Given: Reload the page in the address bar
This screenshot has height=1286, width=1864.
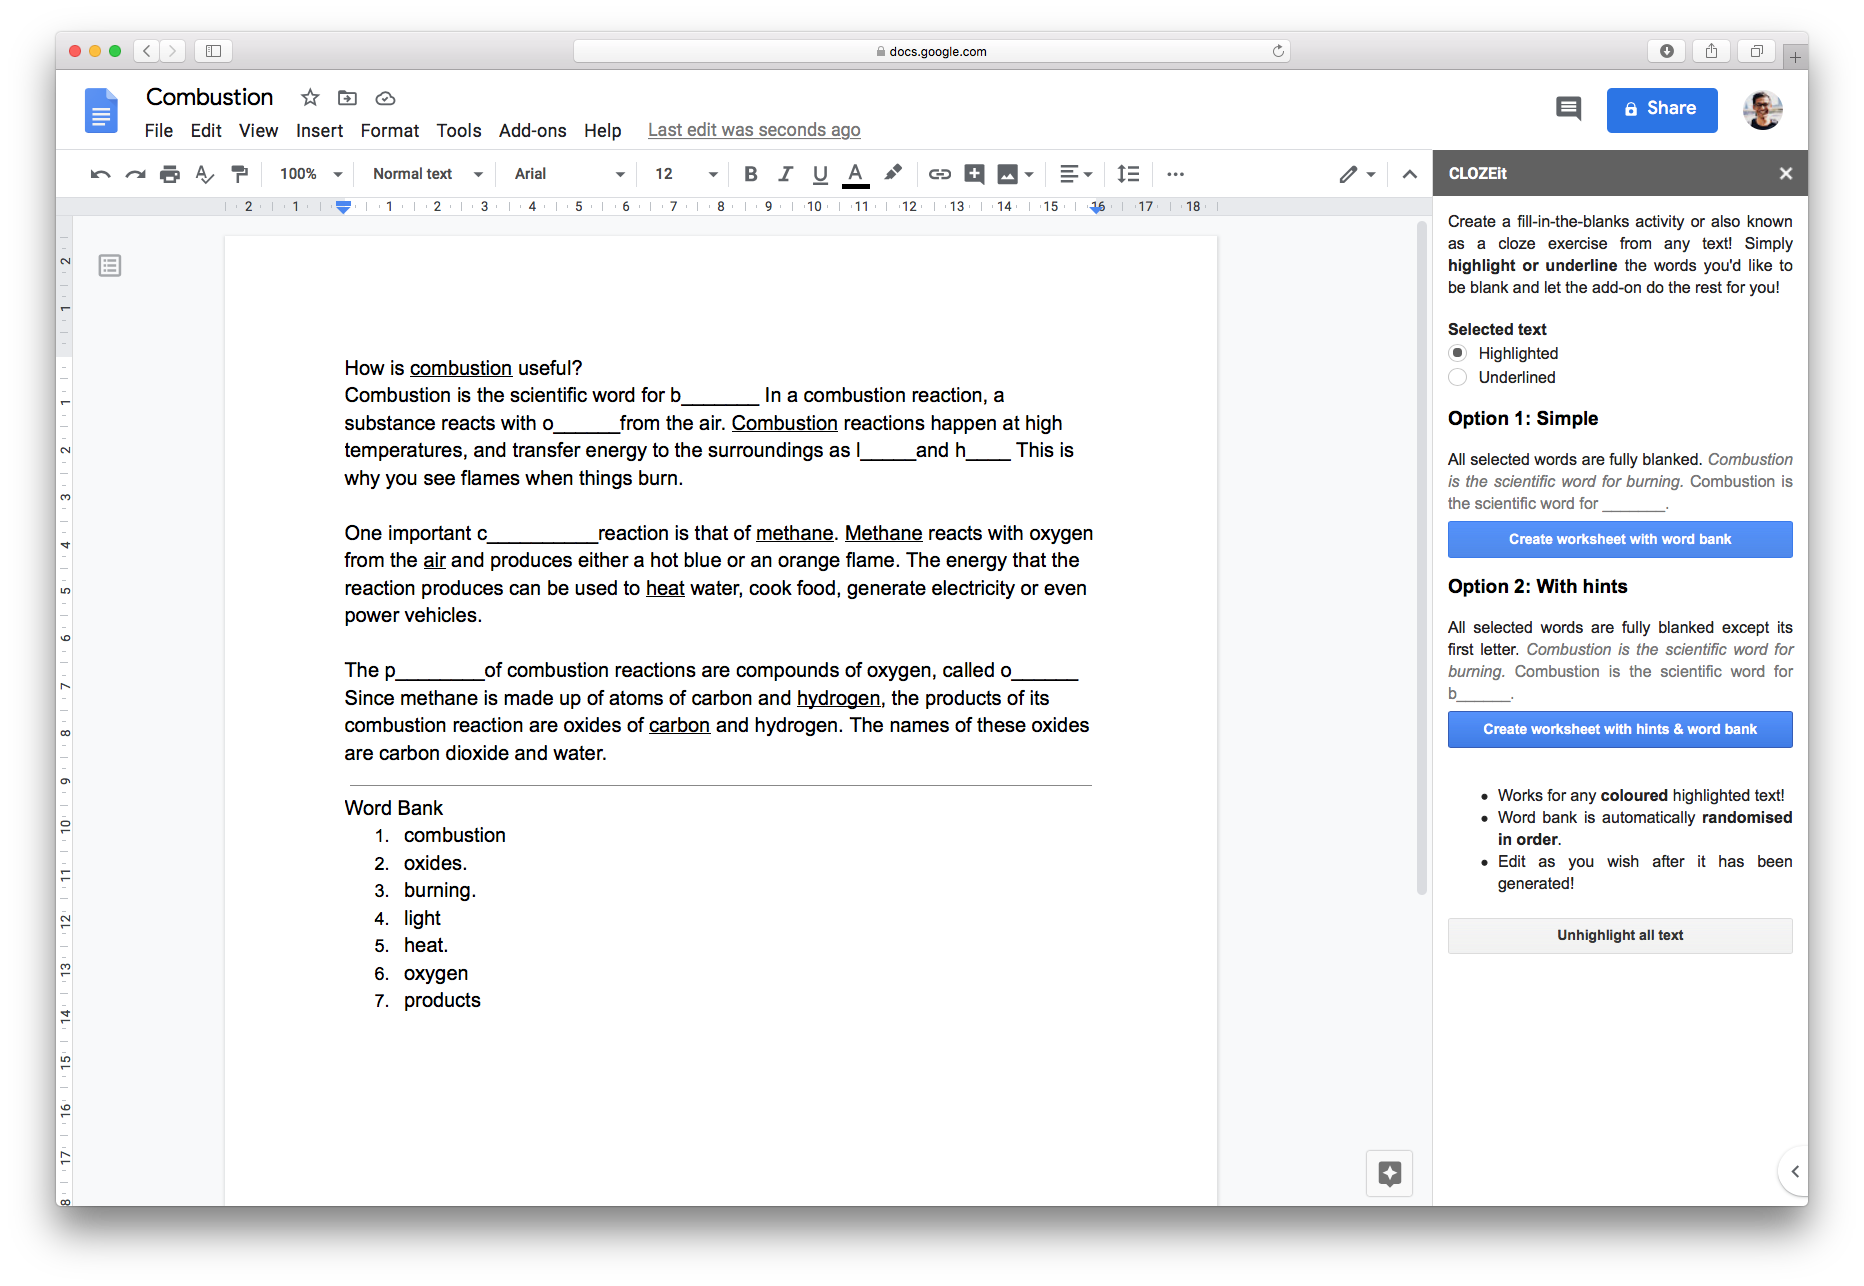Looking at the screenshot, I should tap(1278, 51).
